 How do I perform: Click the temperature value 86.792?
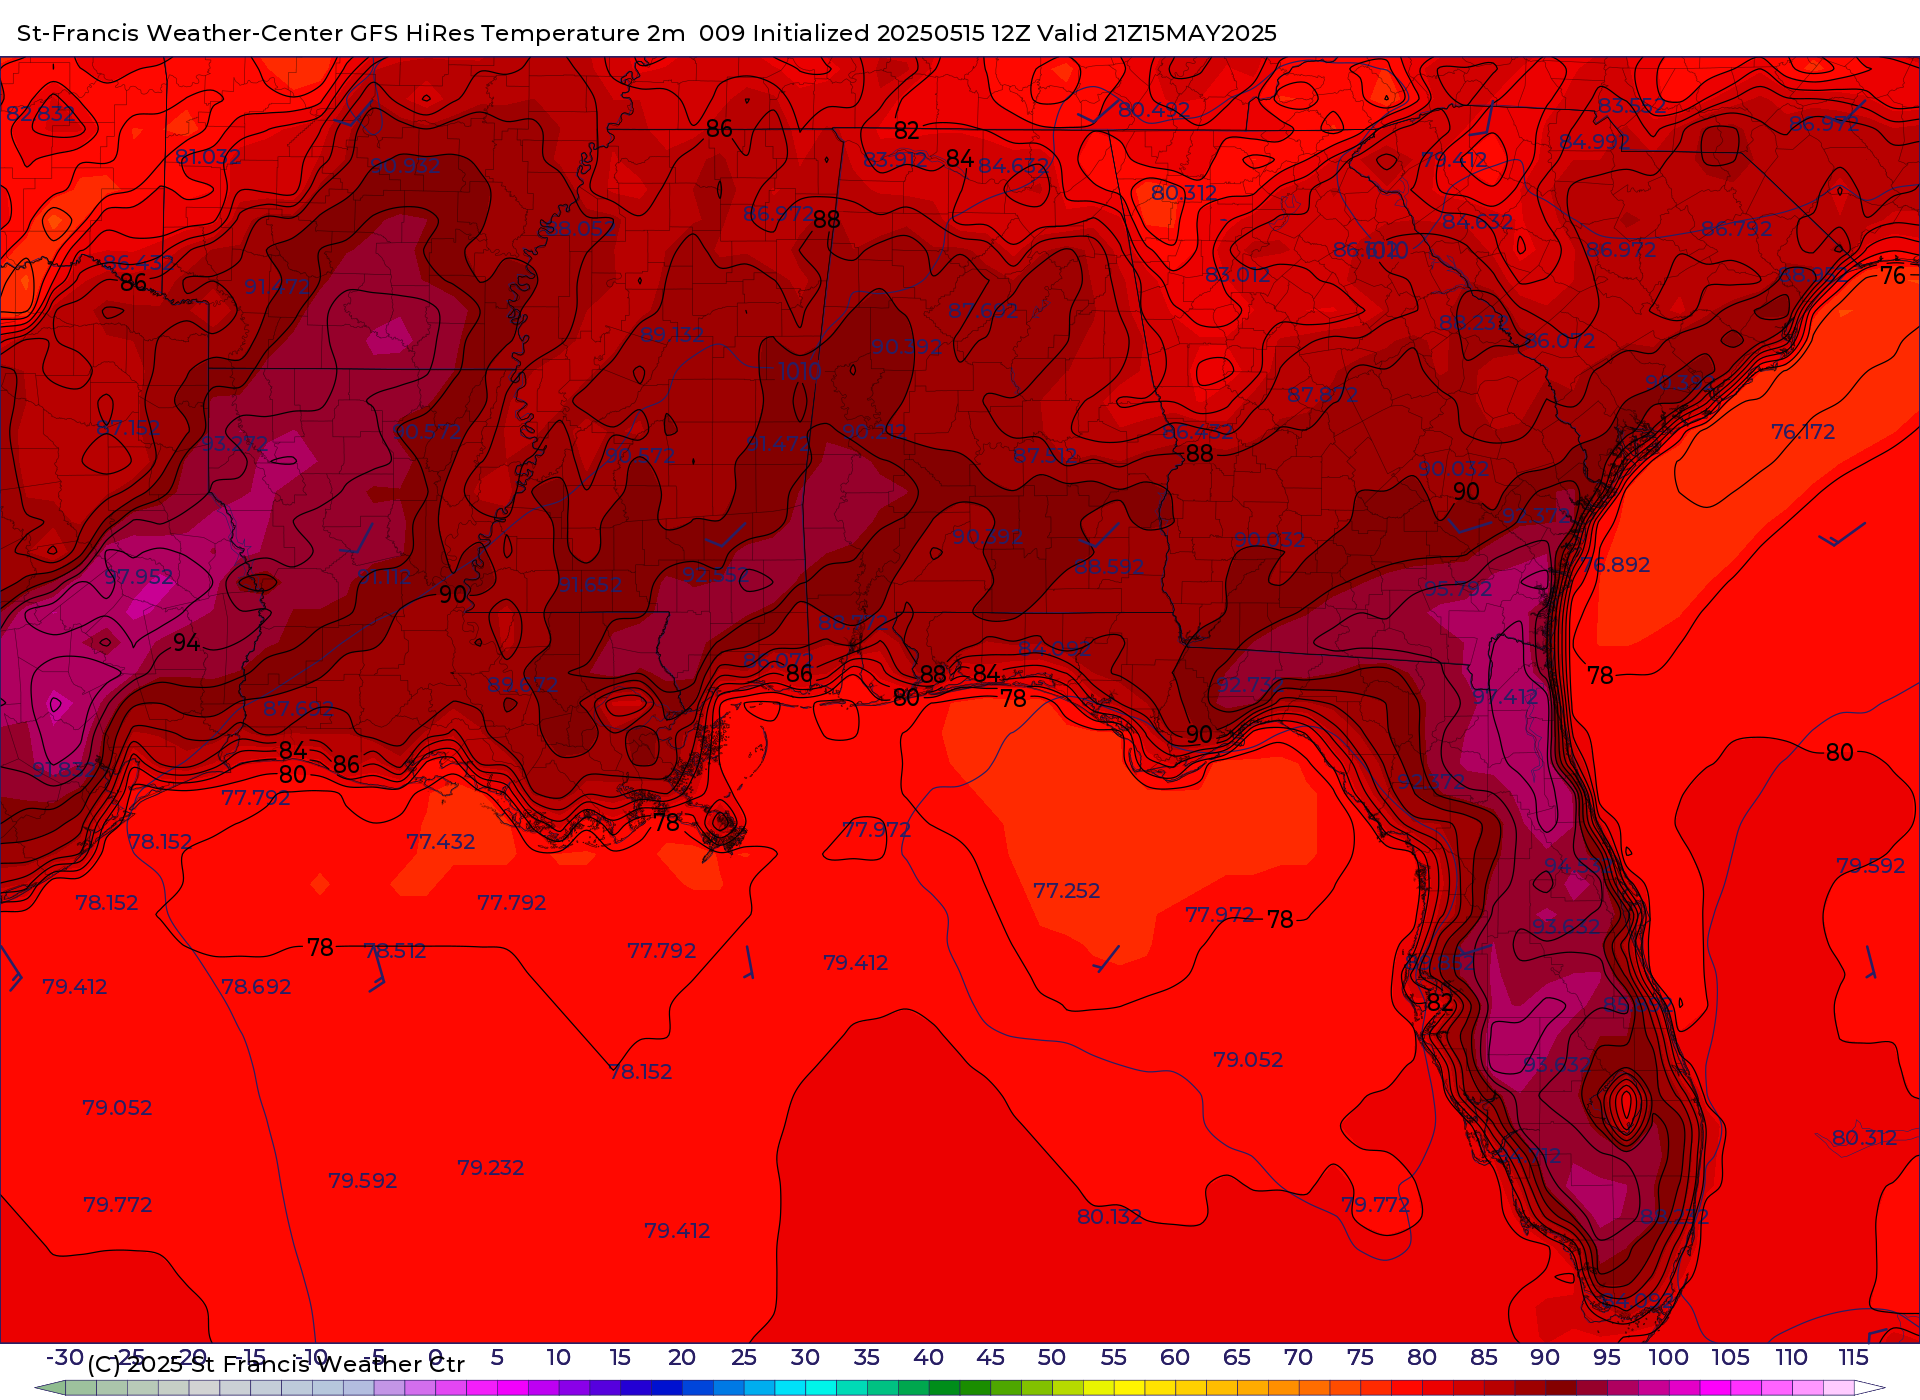tap(1737, 229)
